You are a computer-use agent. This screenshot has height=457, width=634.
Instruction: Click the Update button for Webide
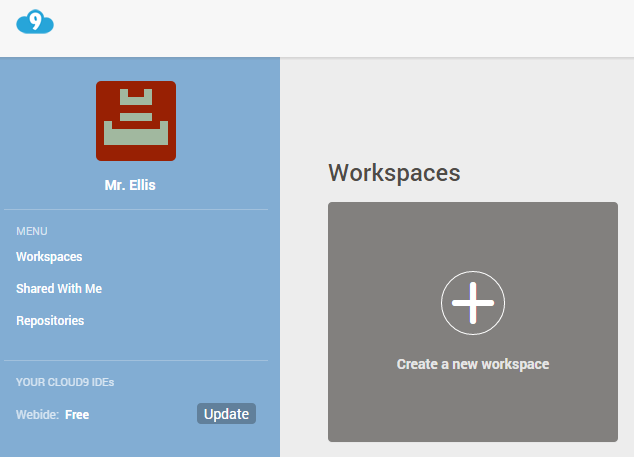226,414
